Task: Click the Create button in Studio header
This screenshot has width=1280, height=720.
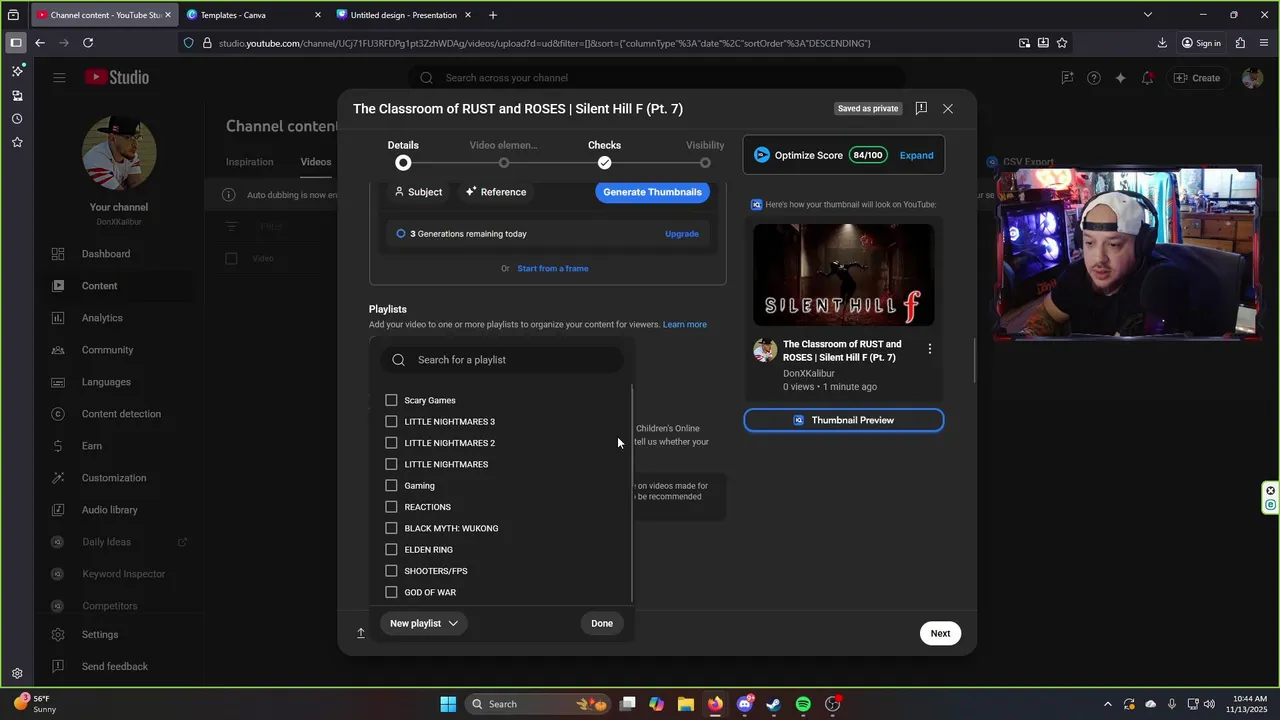Action: (1197, 78)
